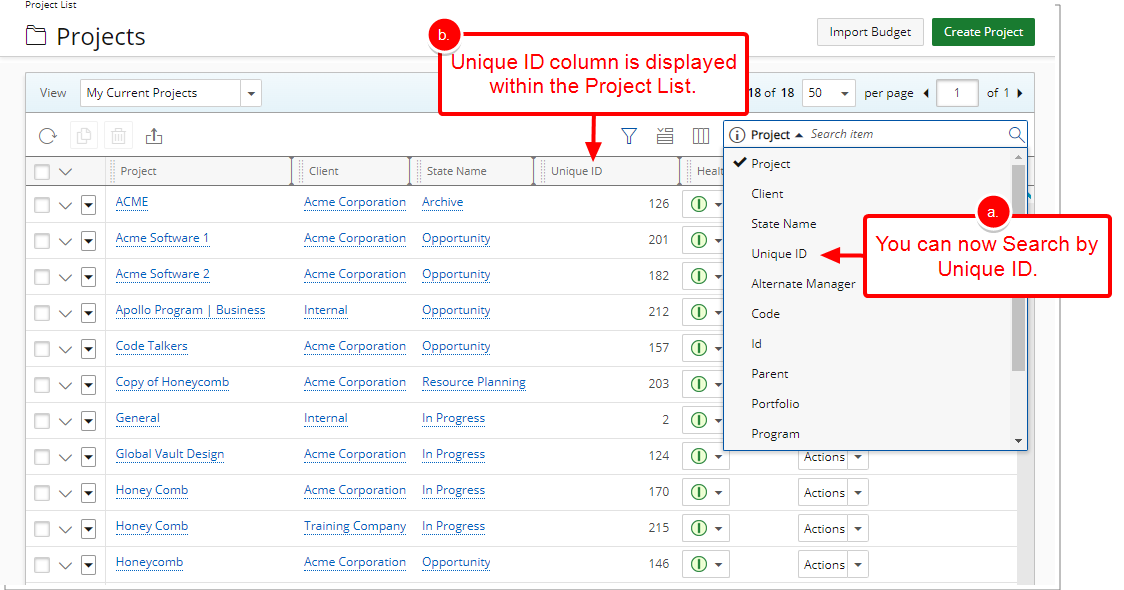
Task: Click the page number input field
Action: click(956, 93)
